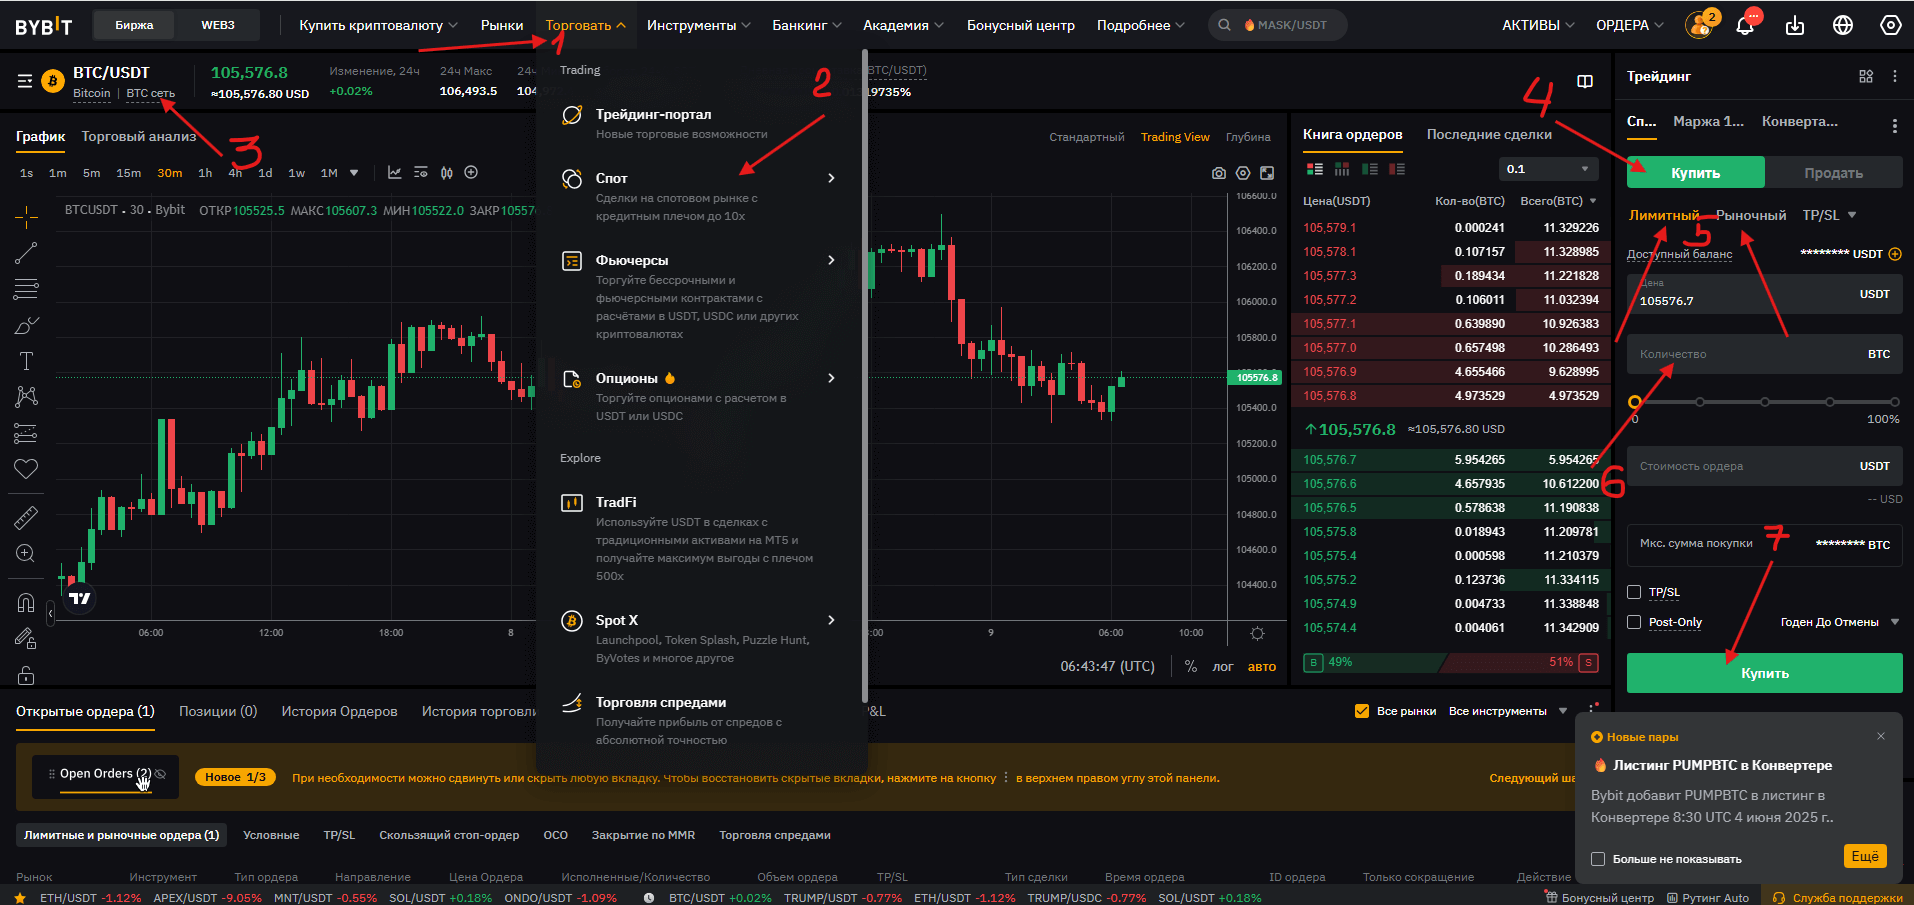
Task: Click the chart zoom-in magnifier tool
Action: (x=26, y=554)
